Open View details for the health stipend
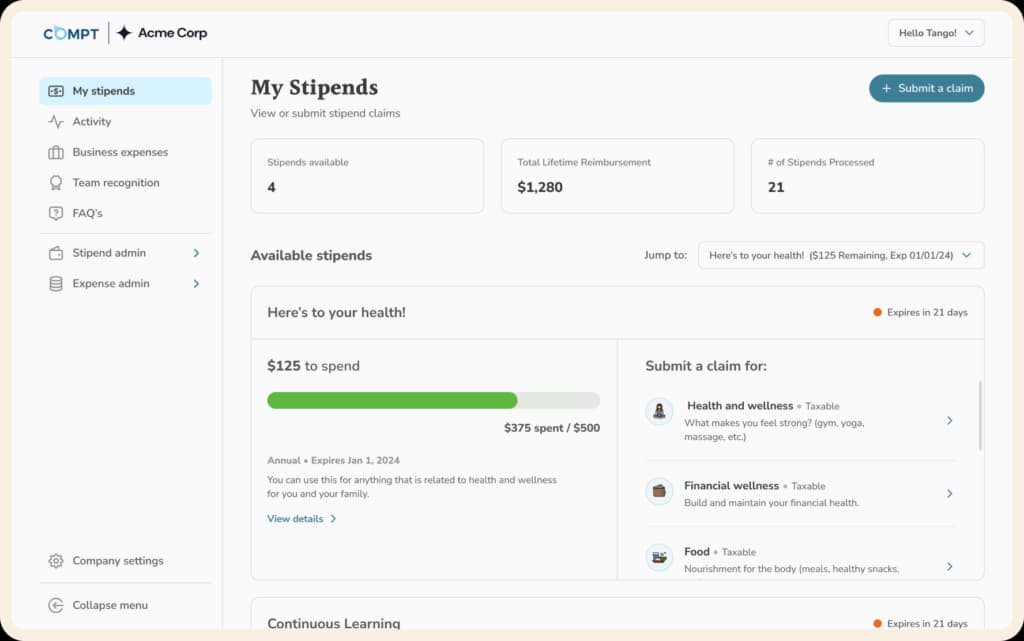The image size is (1024, 641). [x=295, y=519]
